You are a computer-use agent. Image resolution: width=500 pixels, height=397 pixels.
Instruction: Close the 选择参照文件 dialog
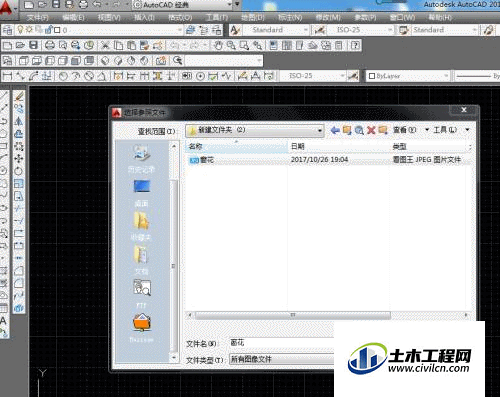pyautogui.click(x=464, y=110)
